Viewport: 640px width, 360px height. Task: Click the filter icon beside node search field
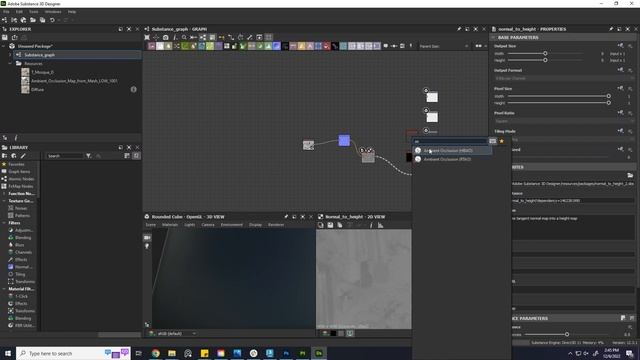click(x=493, y=141)
